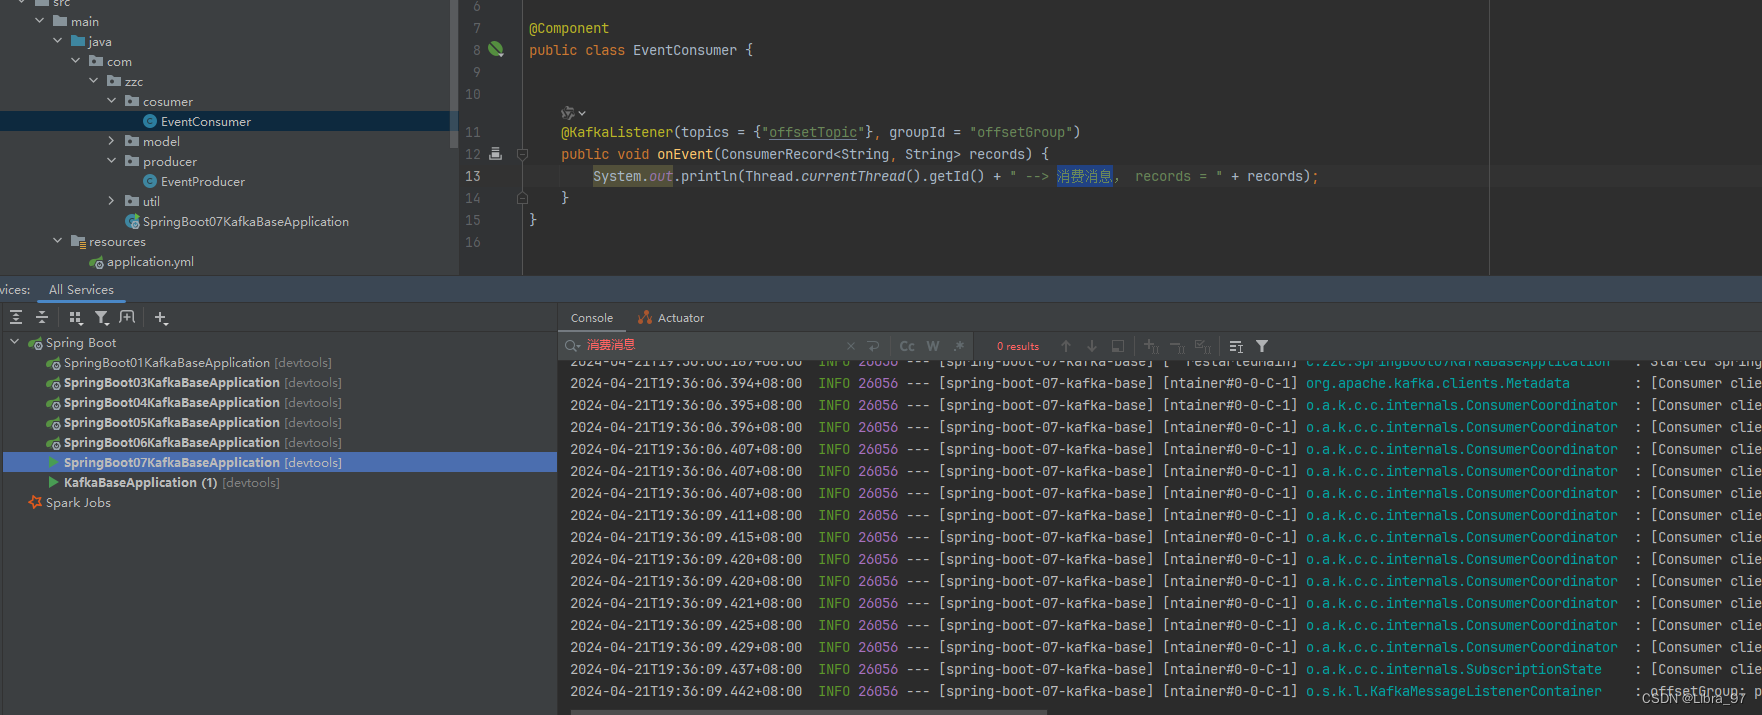Viewport: 1762px width, 715px height.
Task: Select the Spark Jobs node
Action: click(x=78, y=502)
